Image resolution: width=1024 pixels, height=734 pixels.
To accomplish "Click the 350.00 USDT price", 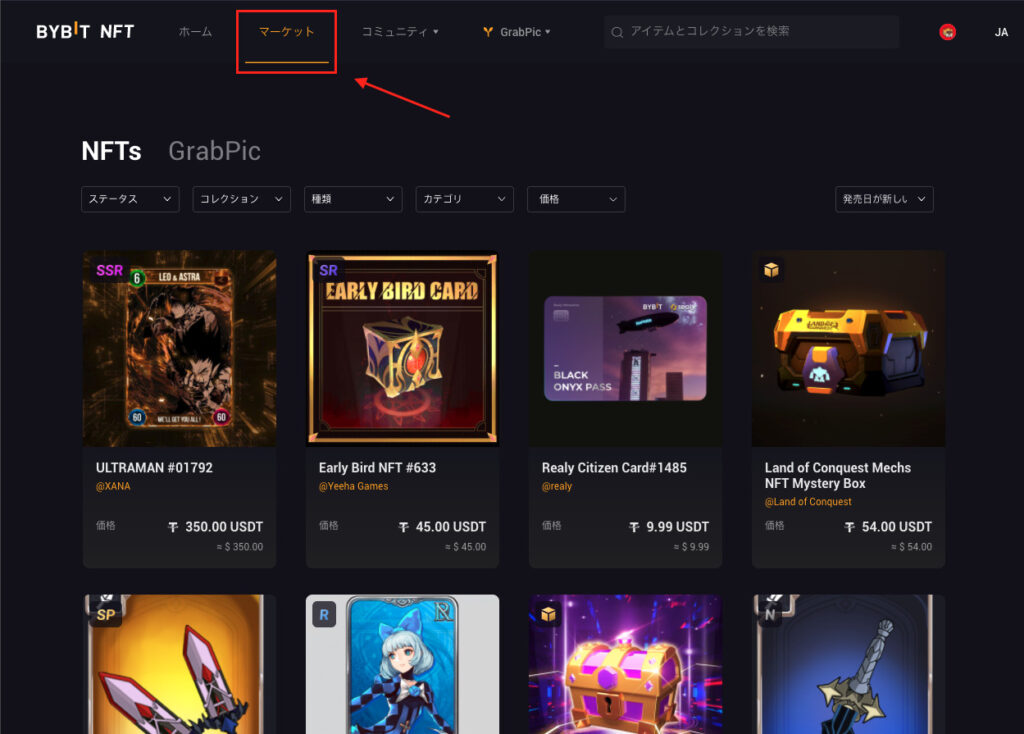I will coord(224,527).
